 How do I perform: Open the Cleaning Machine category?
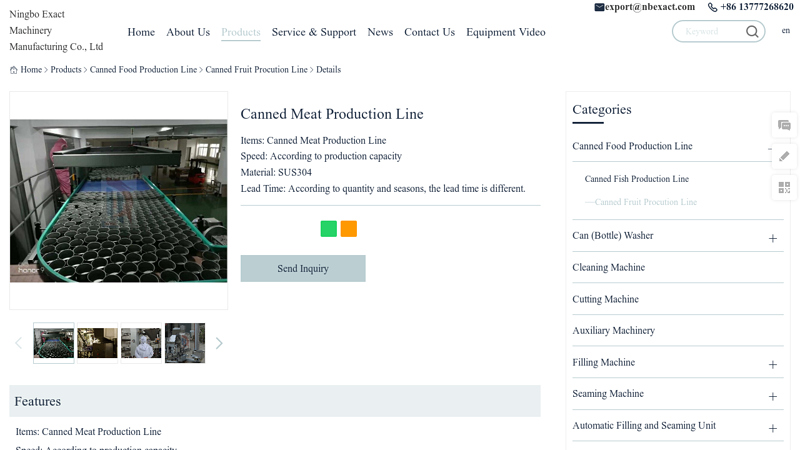(609, 267)
